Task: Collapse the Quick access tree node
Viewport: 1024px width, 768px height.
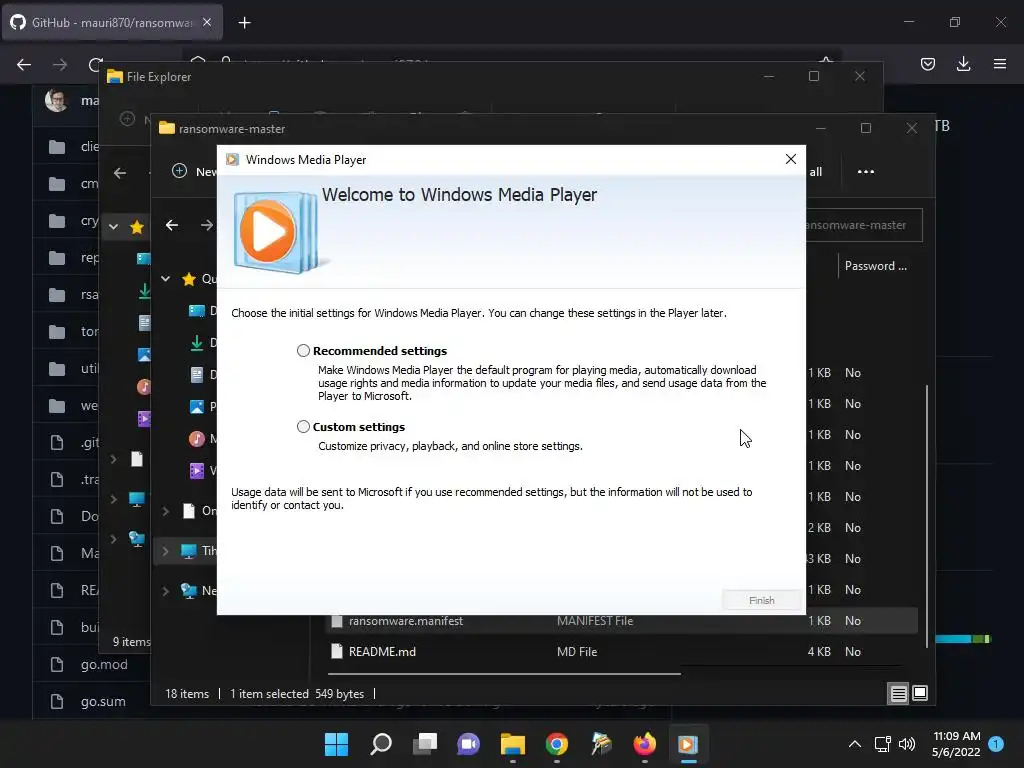Action: [x=166, y=279]
